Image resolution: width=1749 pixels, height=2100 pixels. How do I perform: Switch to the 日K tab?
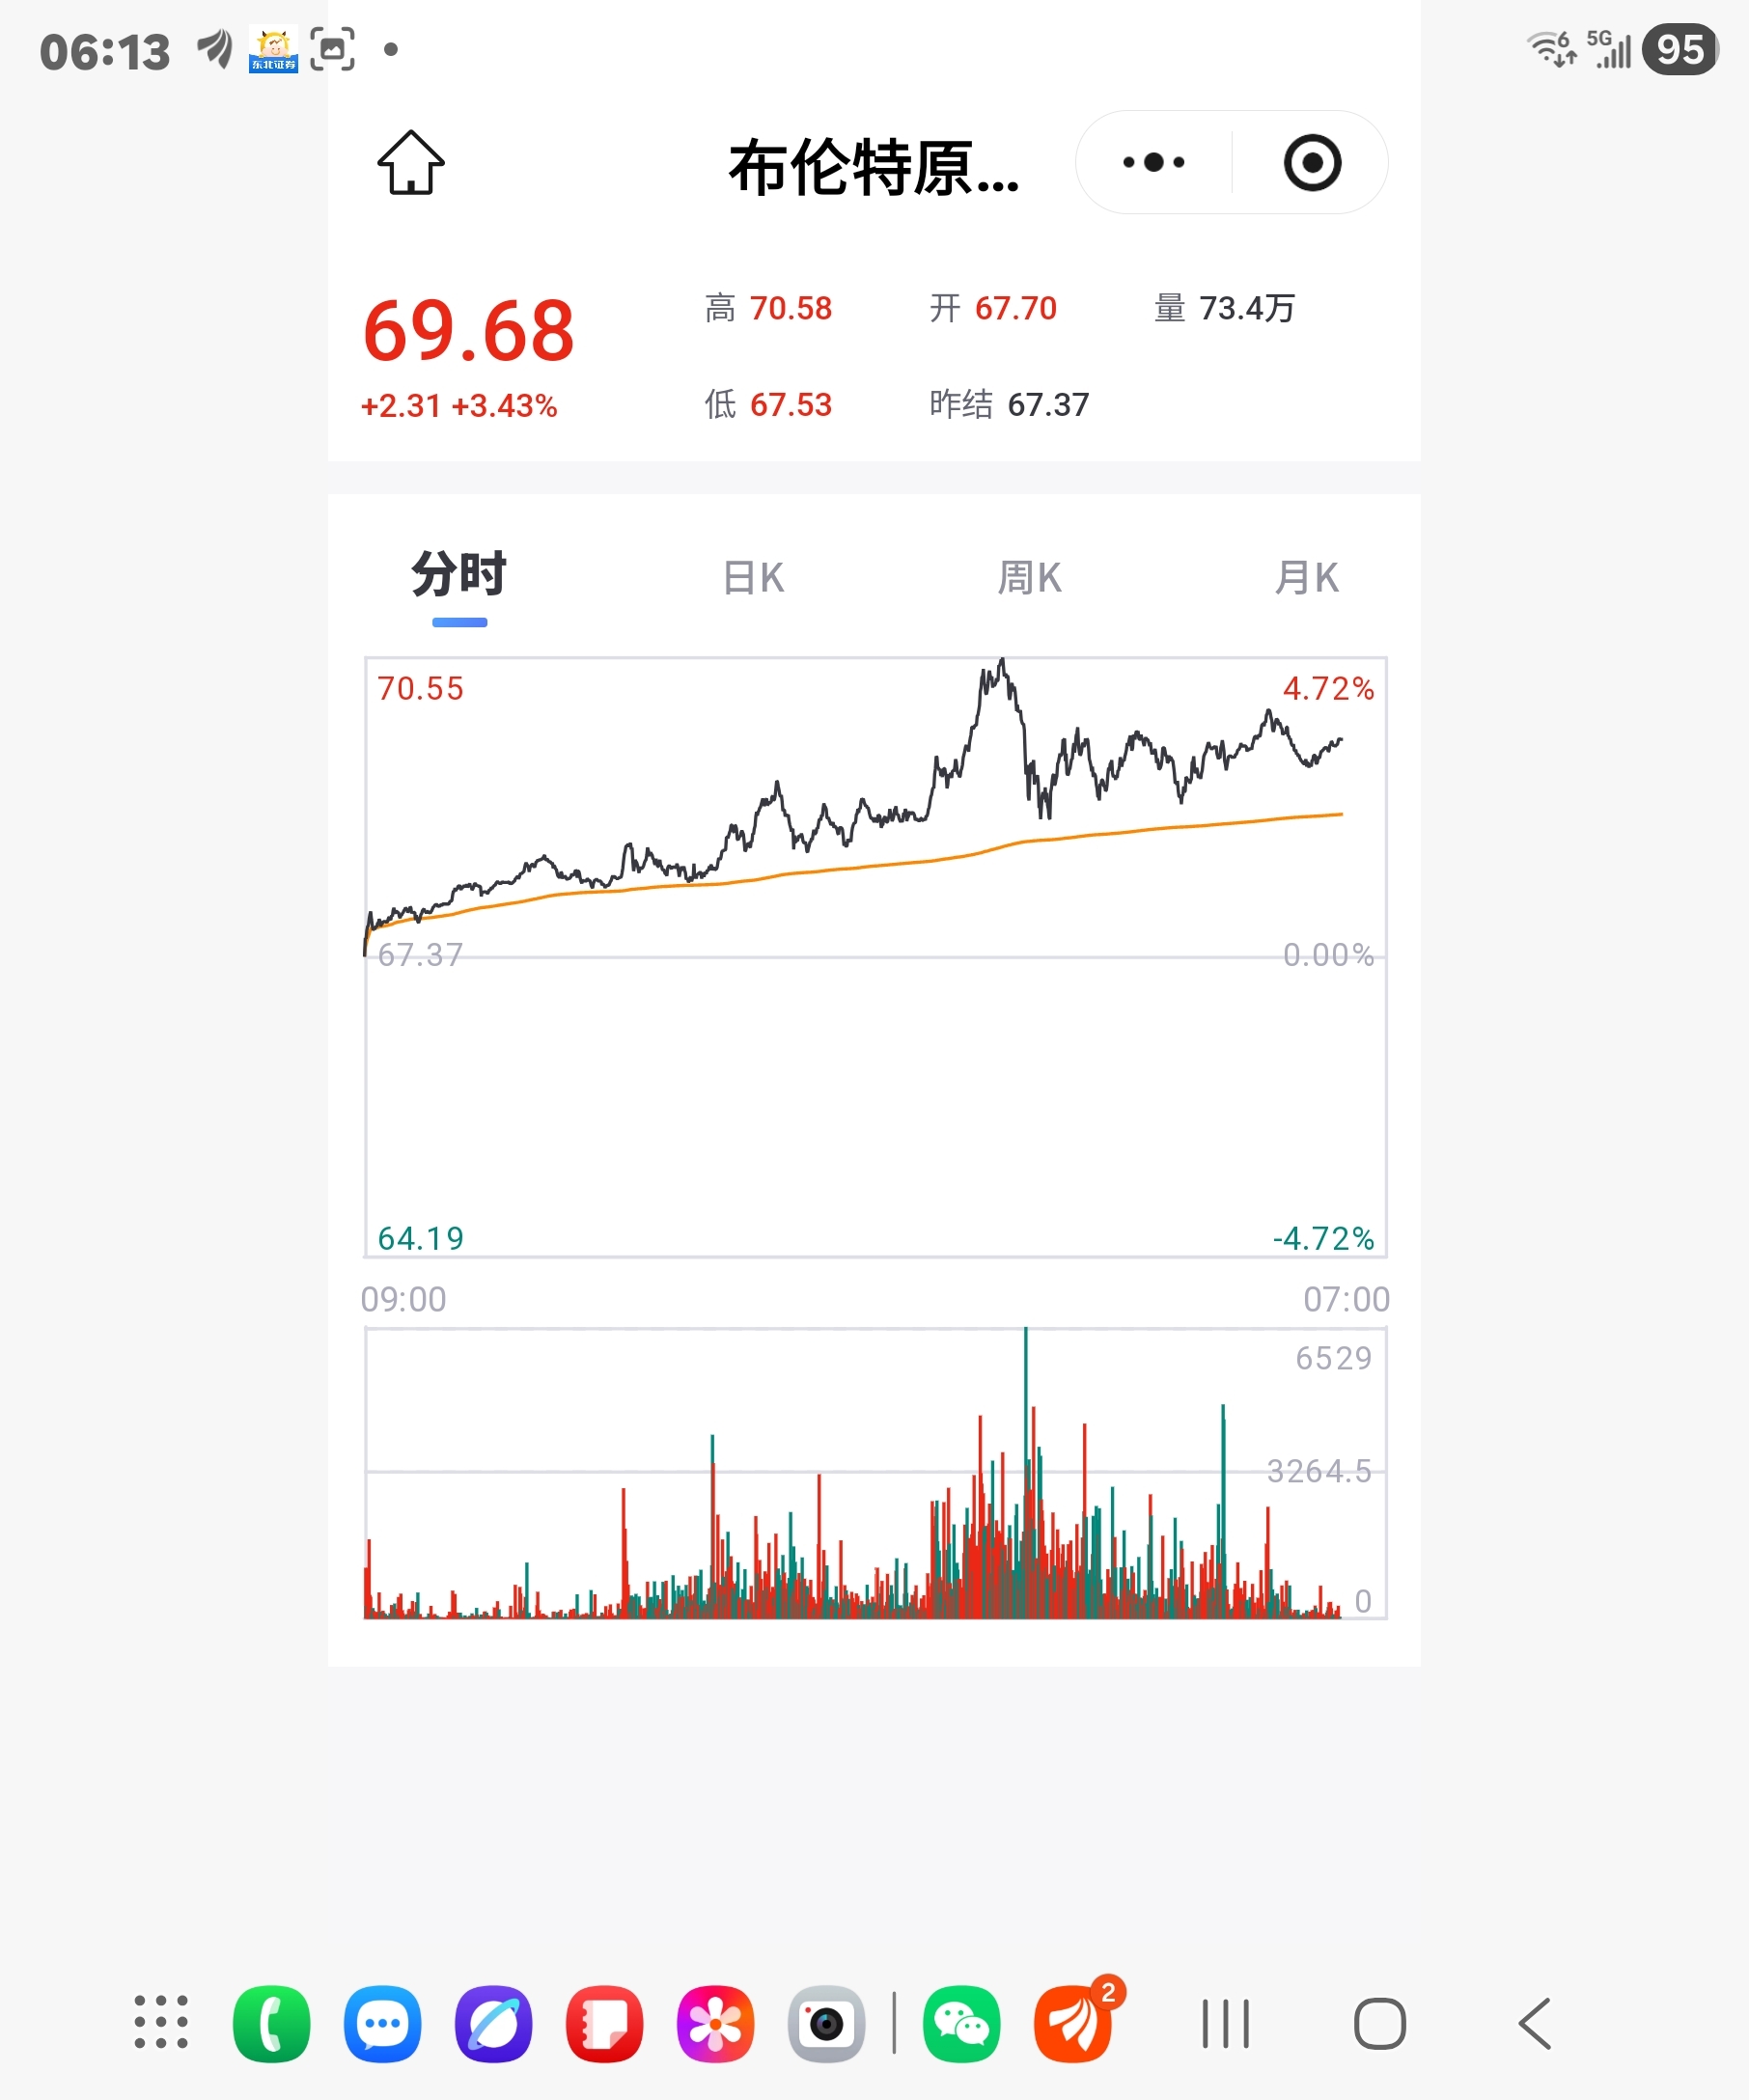coord(753,578)
